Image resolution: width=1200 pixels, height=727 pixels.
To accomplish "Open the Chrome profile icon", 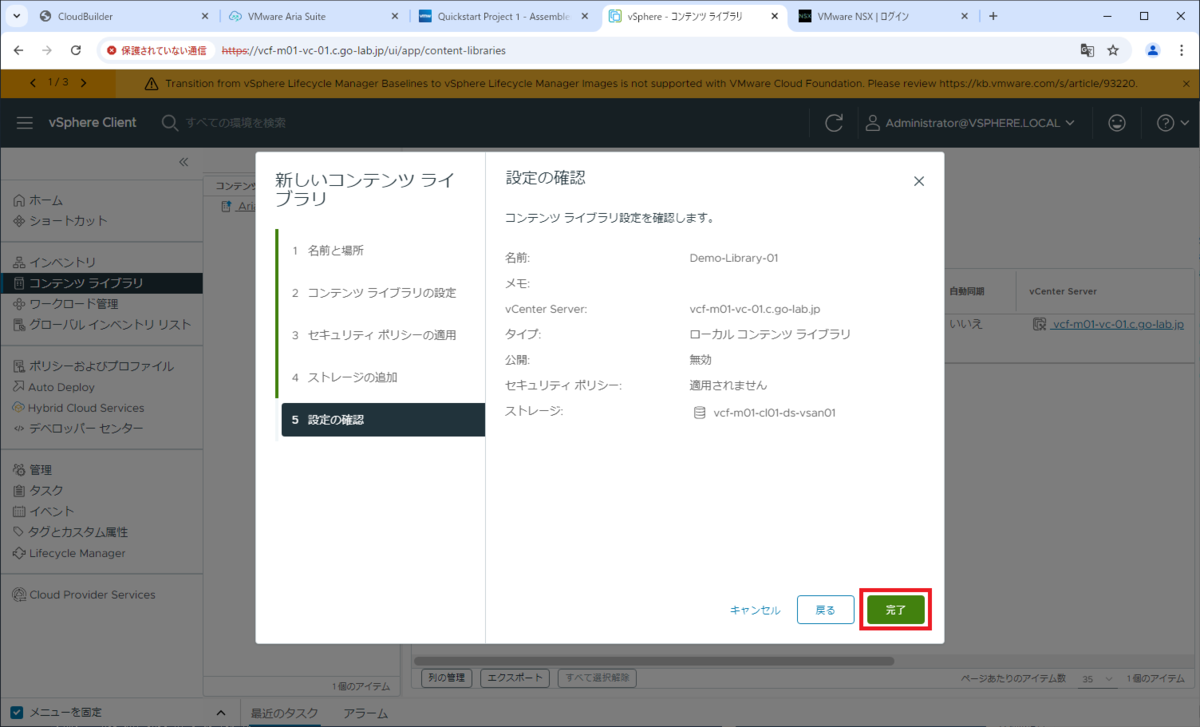I will (1153, 50).
